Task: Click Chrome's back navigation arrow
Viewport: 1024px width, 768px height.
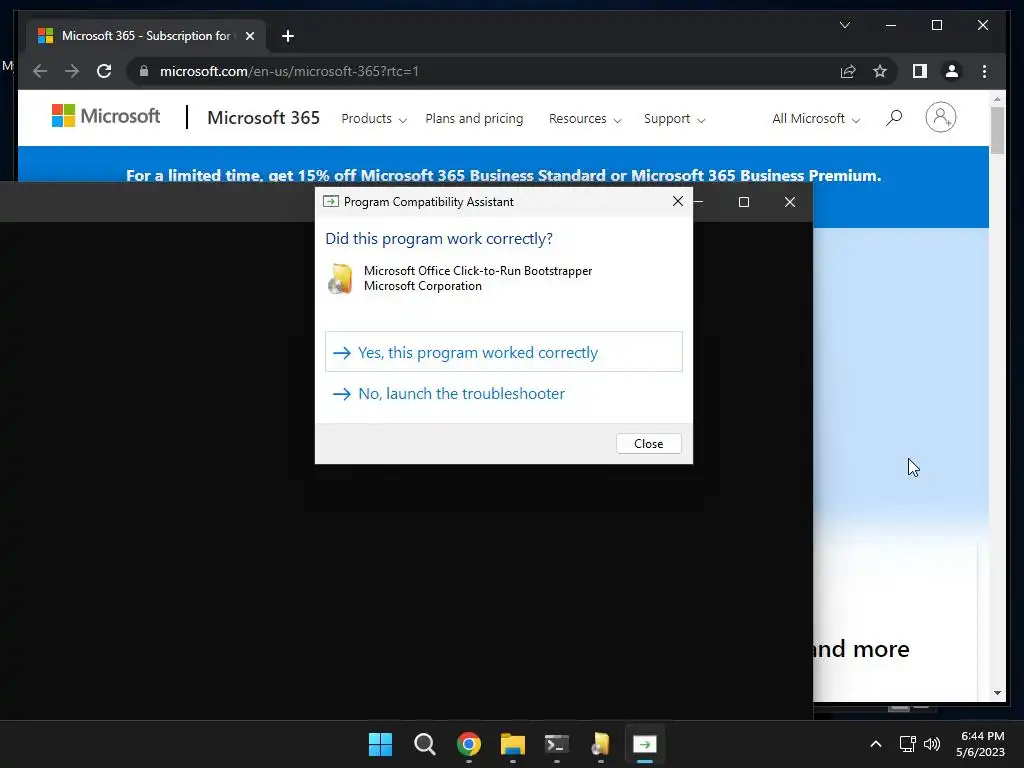Action: tap(40, 71)
